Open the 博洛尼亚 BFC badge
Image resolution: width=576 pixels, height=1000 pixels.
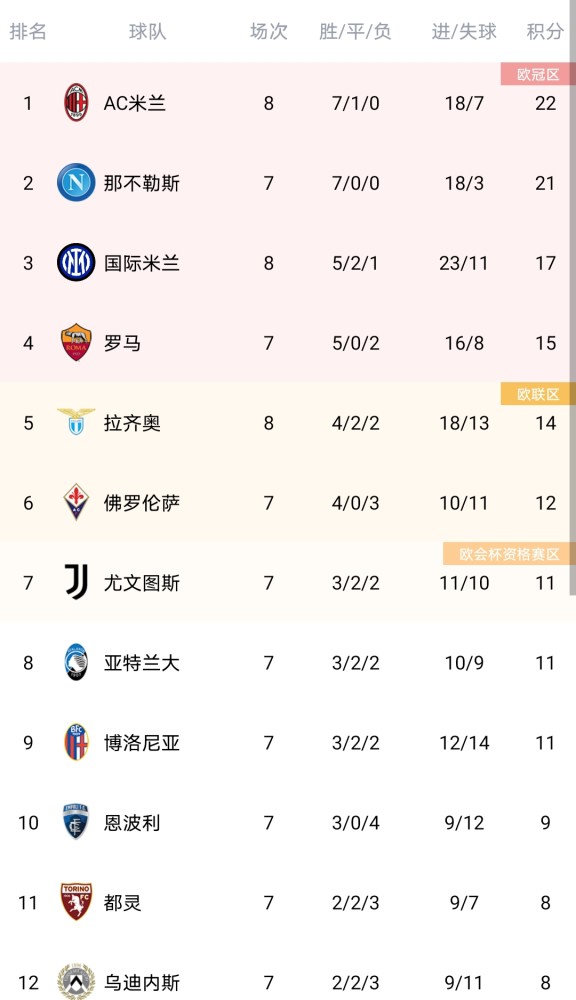tap(76, 742)
